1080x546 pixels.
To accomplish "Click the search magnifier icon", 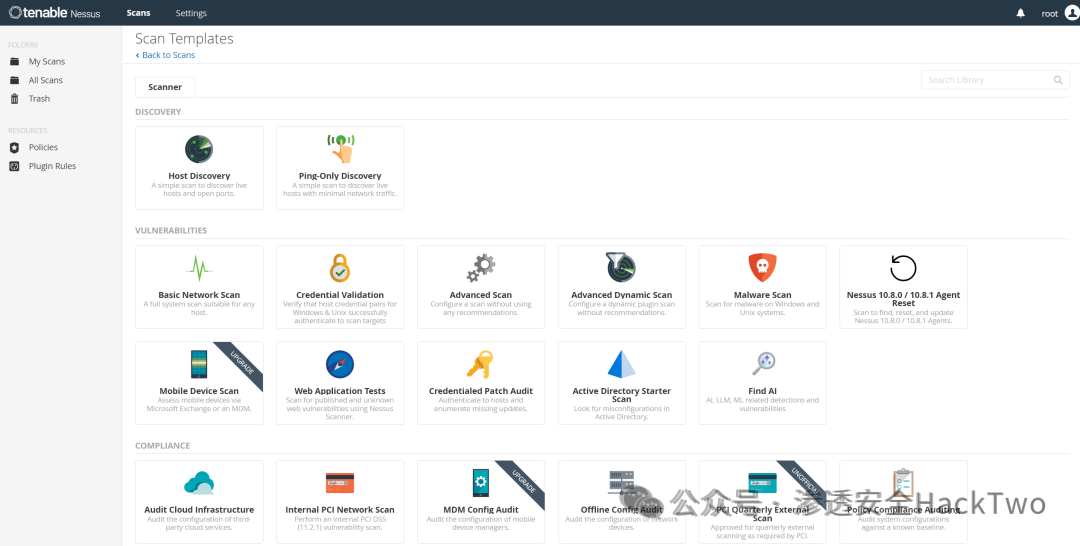I will point(1058,80).
